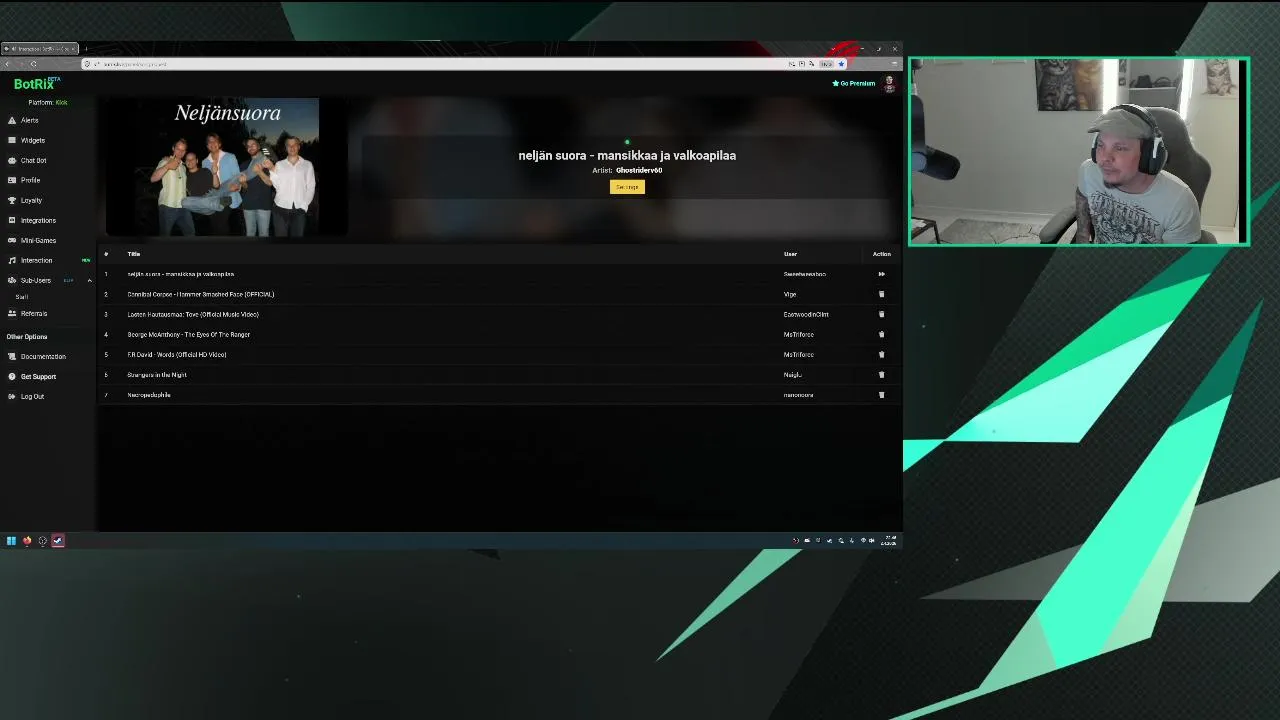
Task: Open a new browser tab
Action: point(86,48)
